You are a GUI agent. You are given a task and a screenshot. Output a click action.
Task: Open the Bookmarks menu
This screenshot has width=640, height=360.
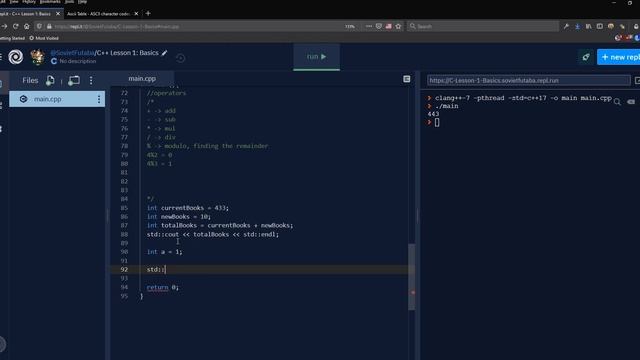click(50, 2)
